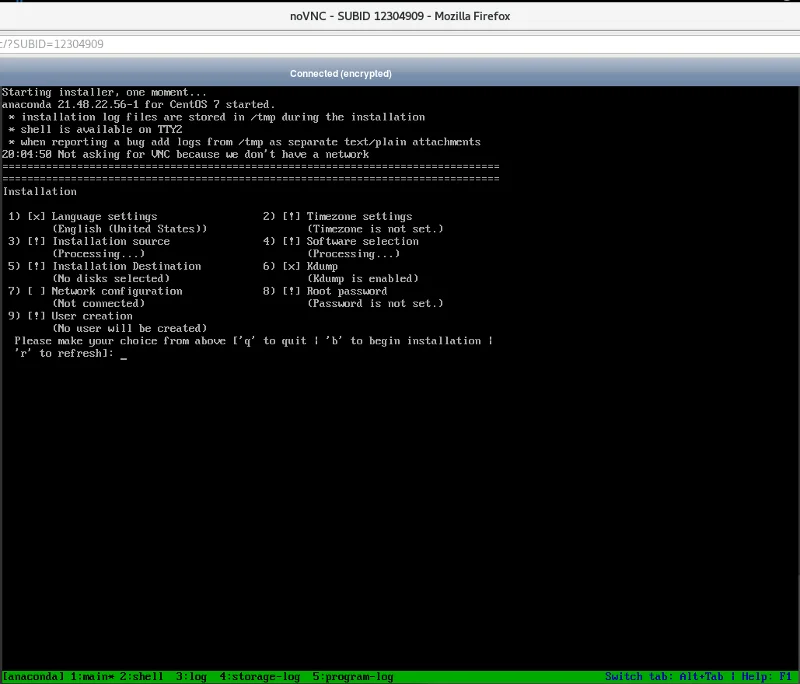This screenshot has width=800, height=684.
Task: Click the Root password [!] warning marker
Action: [291, 291]
